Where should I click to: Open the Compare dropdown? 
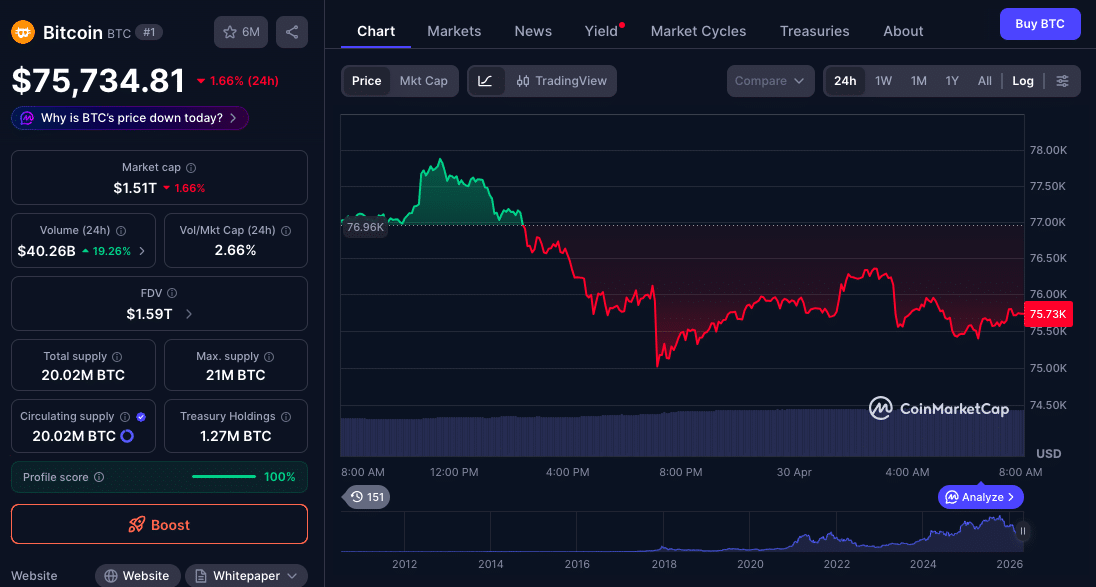pos(770,80)
